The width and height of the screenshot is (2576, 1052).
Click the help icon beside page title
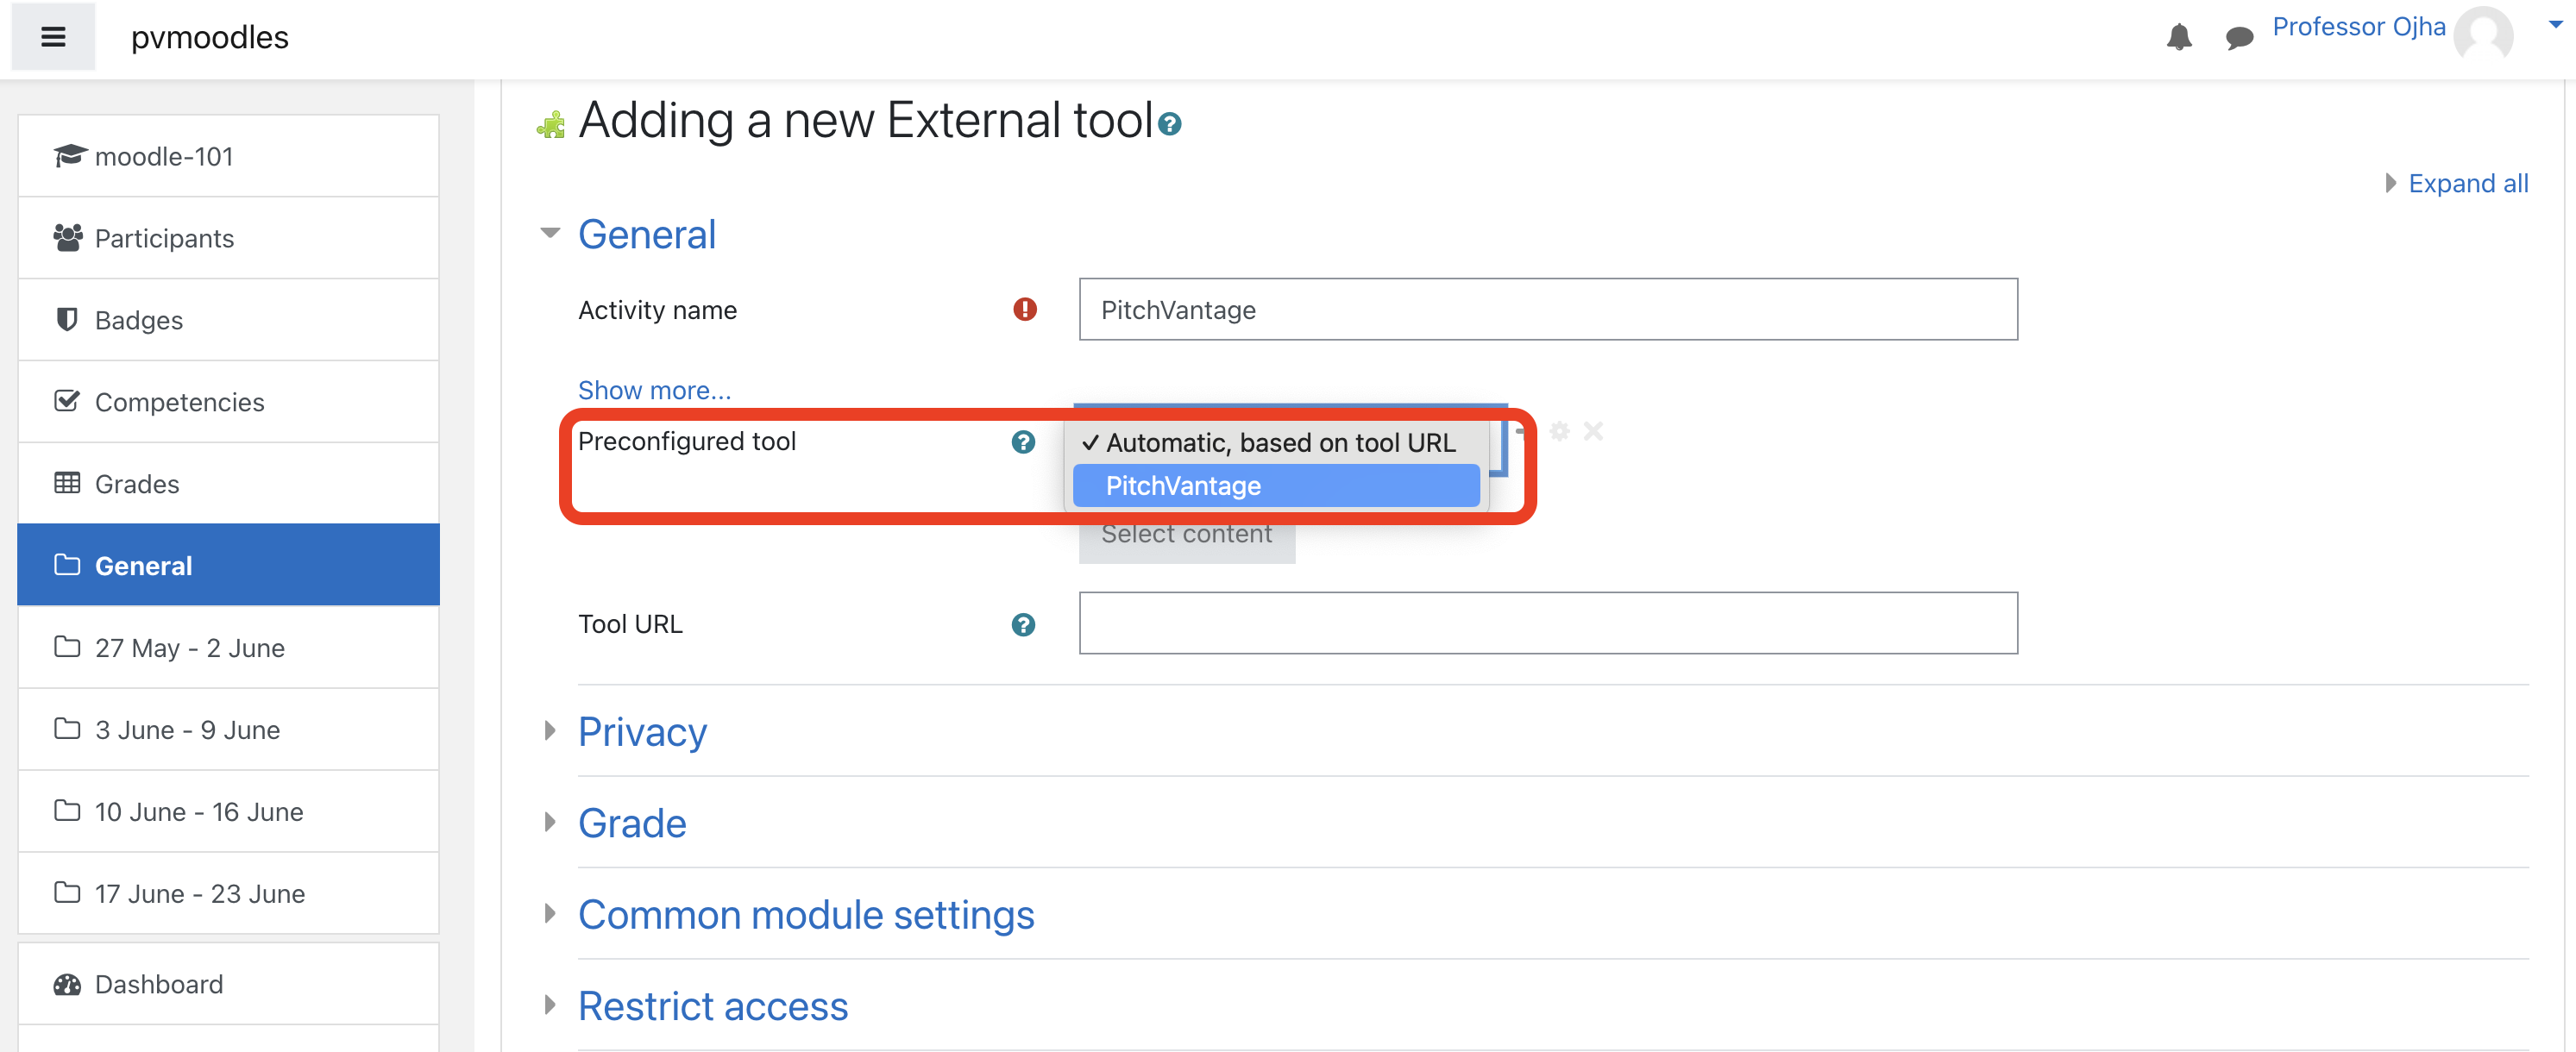click(x=1169, y=124)
